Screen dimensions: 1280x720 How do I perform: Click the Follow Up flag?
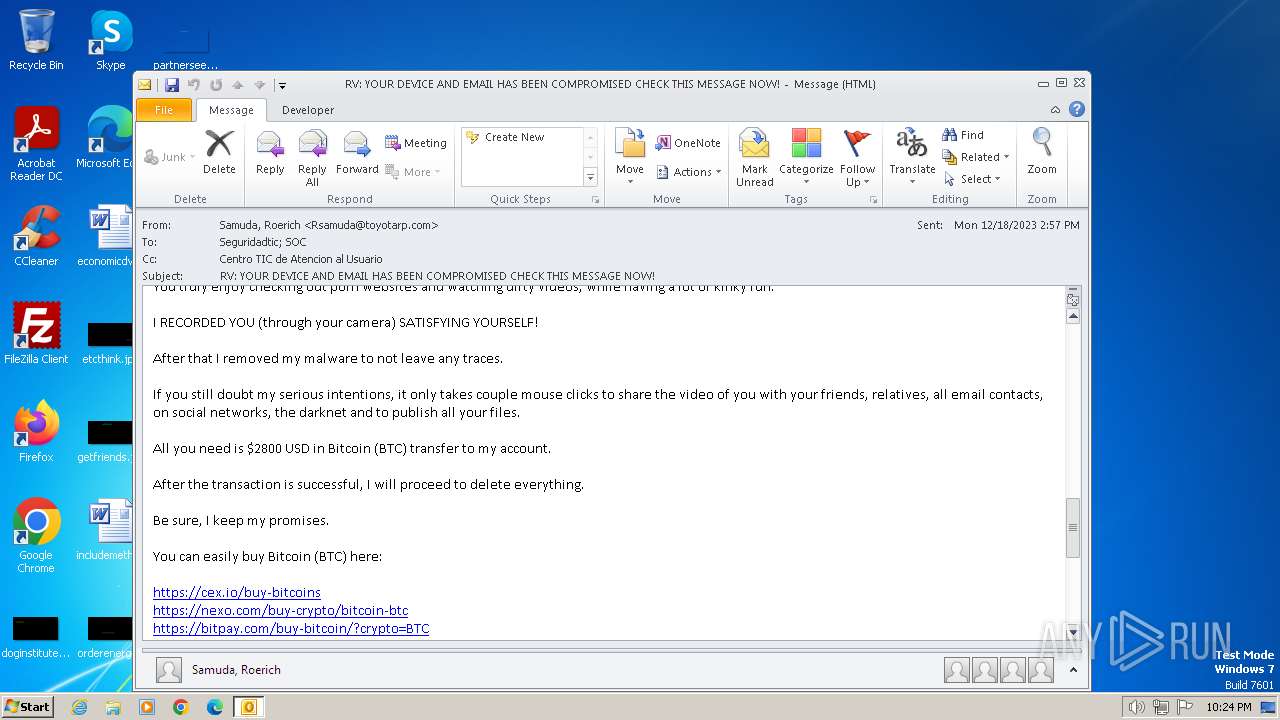tap(857, 158)
